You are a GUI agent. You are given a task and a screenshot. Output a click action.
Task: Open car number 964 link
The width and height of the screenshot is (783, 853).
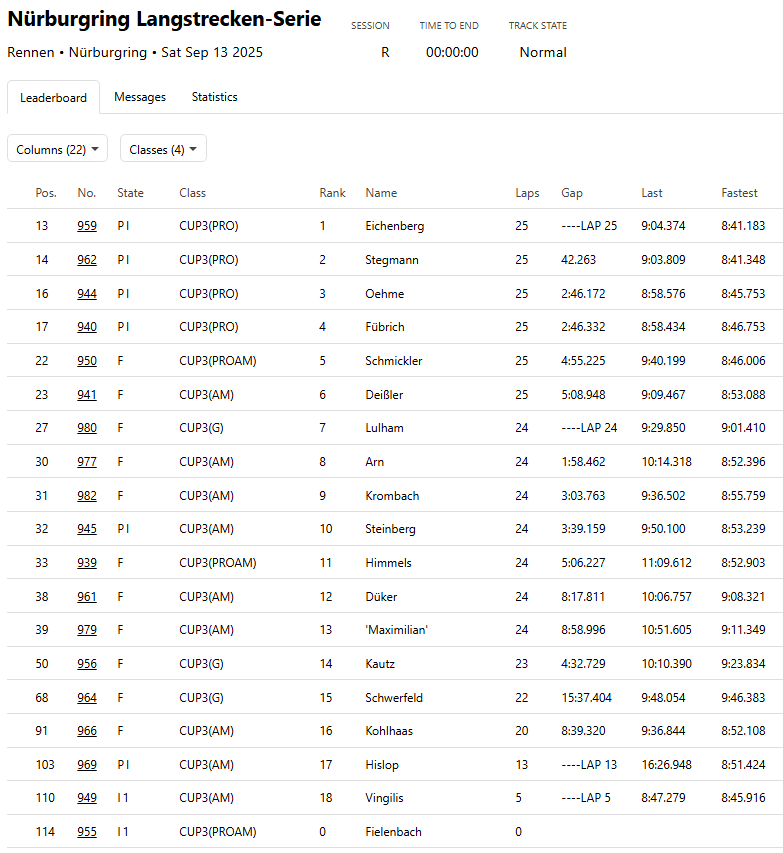click(x=87, y=697)
